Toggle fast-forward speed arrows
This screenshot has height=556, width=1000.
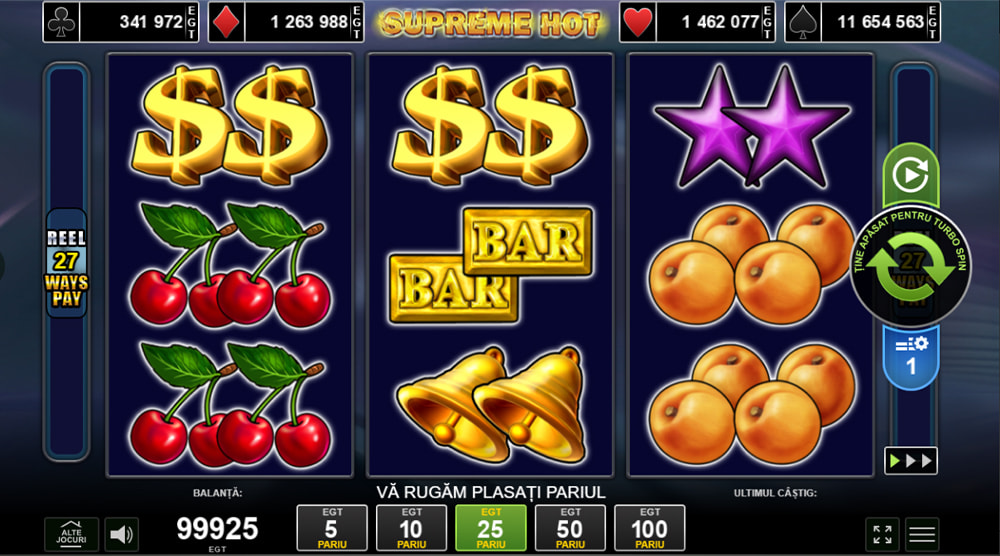[x=911, y=461]
